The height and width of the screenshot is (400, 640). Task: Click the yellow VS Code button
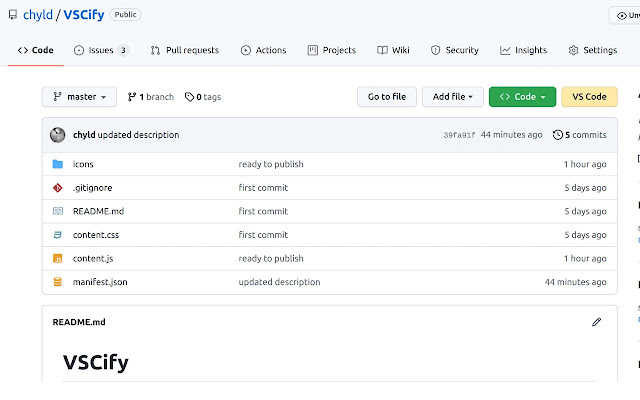[589, 97]
